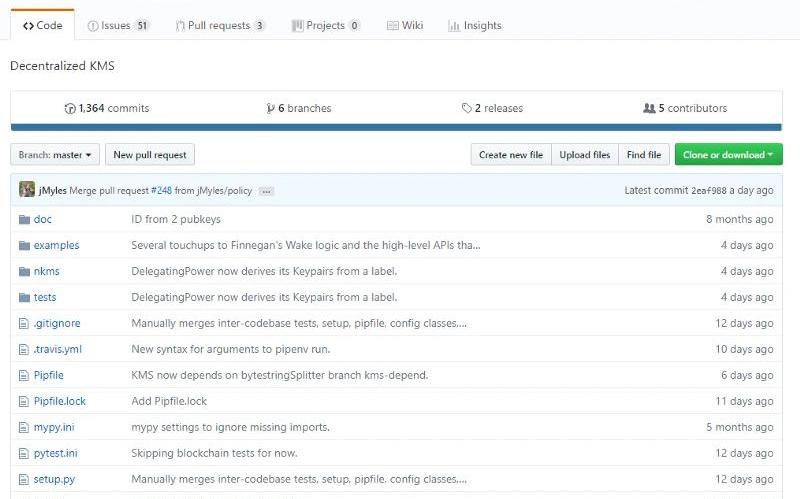View the 6 branches
This screenshot has width=800, height=499.
click(x=299, y=108)
